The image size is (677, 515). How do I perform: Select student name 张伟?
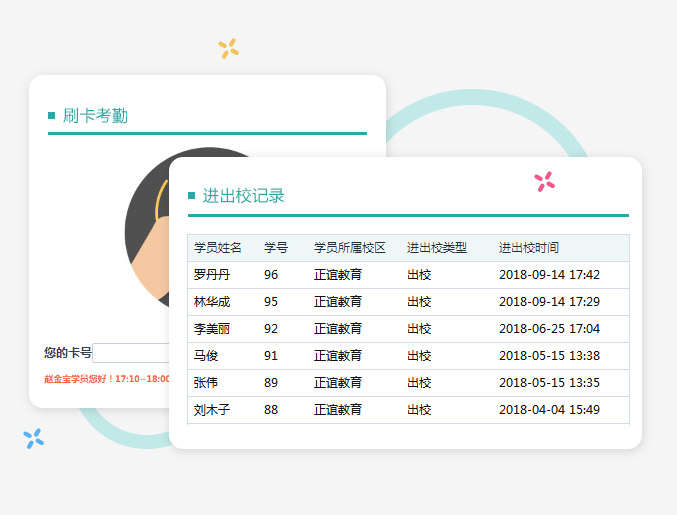(206, 382)
